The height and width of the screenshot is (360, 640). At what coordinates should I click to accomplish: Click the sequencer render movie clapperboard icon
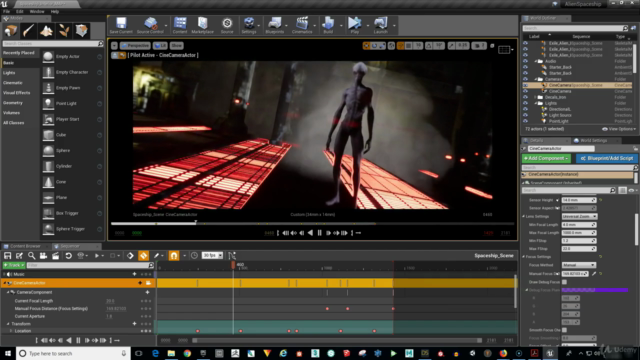(56, 256)
